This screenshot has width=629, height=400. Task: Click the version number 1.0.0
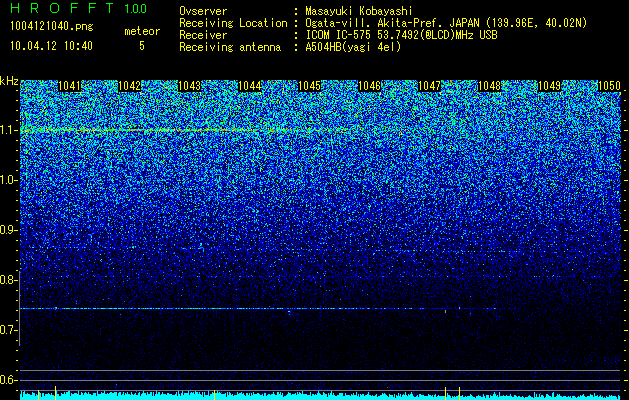(136, 9)
